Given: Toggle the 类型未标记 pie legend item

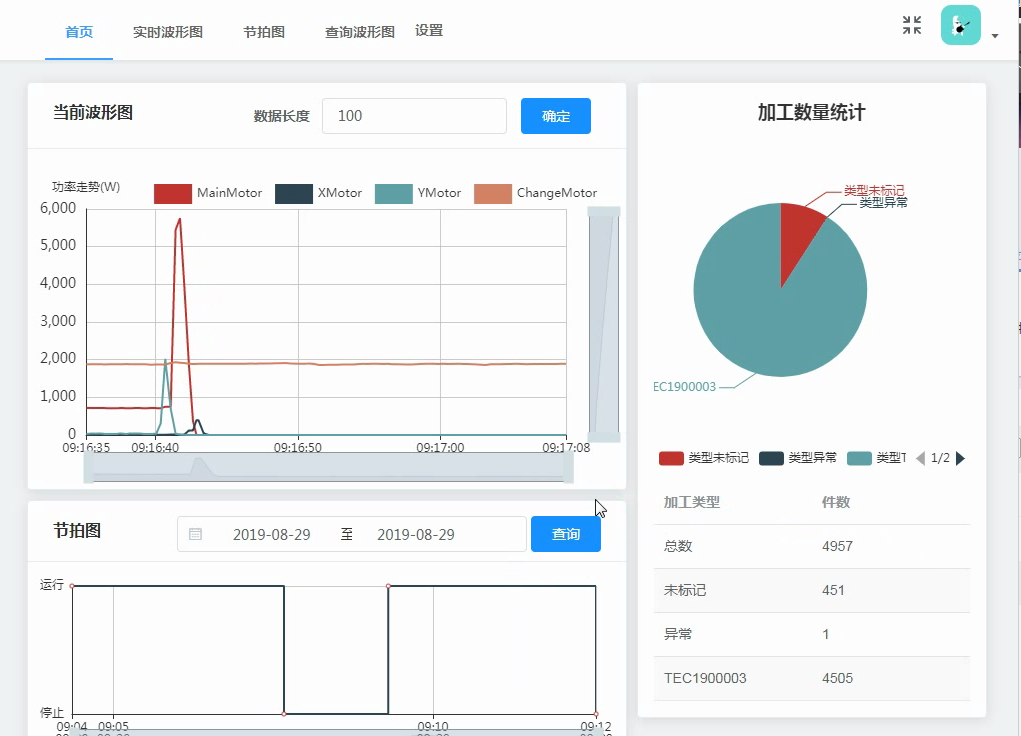Looking at the screenshot, I should [704, 458].
